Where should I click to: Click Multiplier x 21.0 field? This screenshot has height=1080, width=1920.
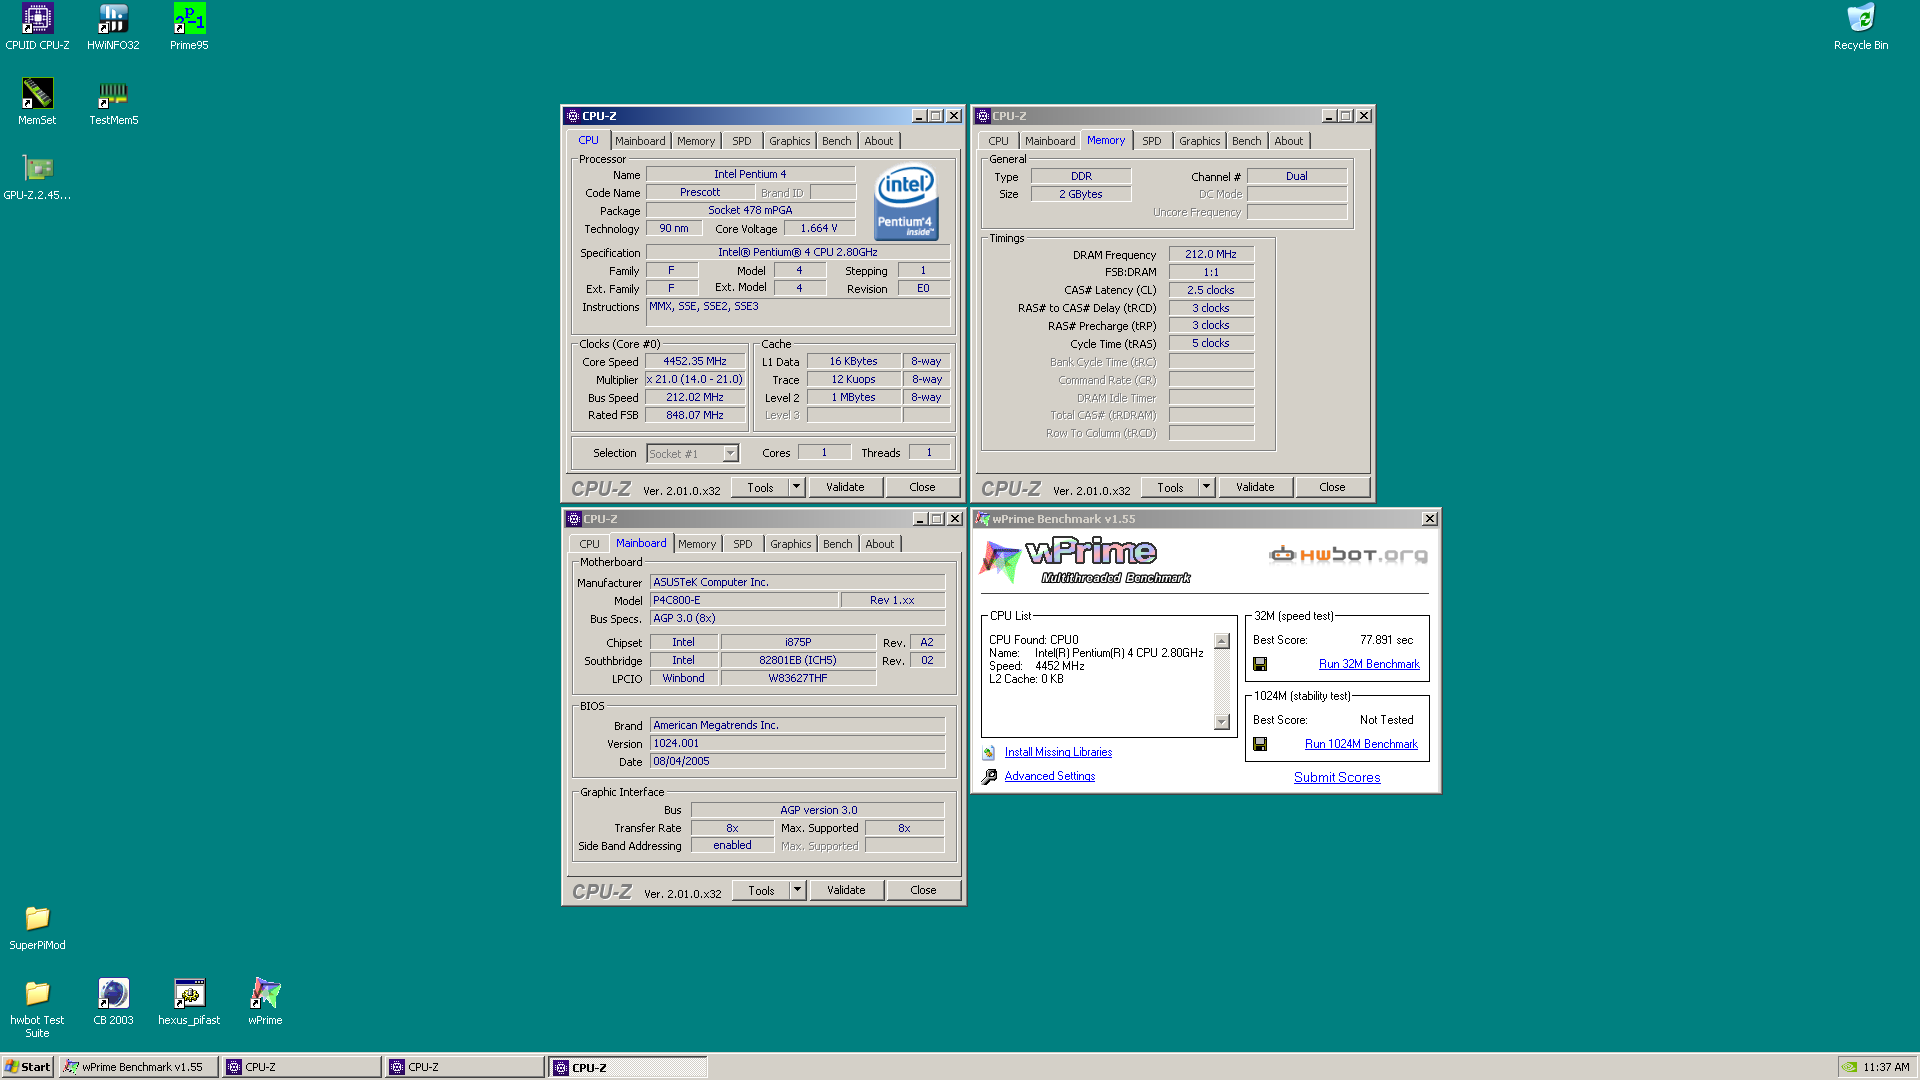coord(695,380)
